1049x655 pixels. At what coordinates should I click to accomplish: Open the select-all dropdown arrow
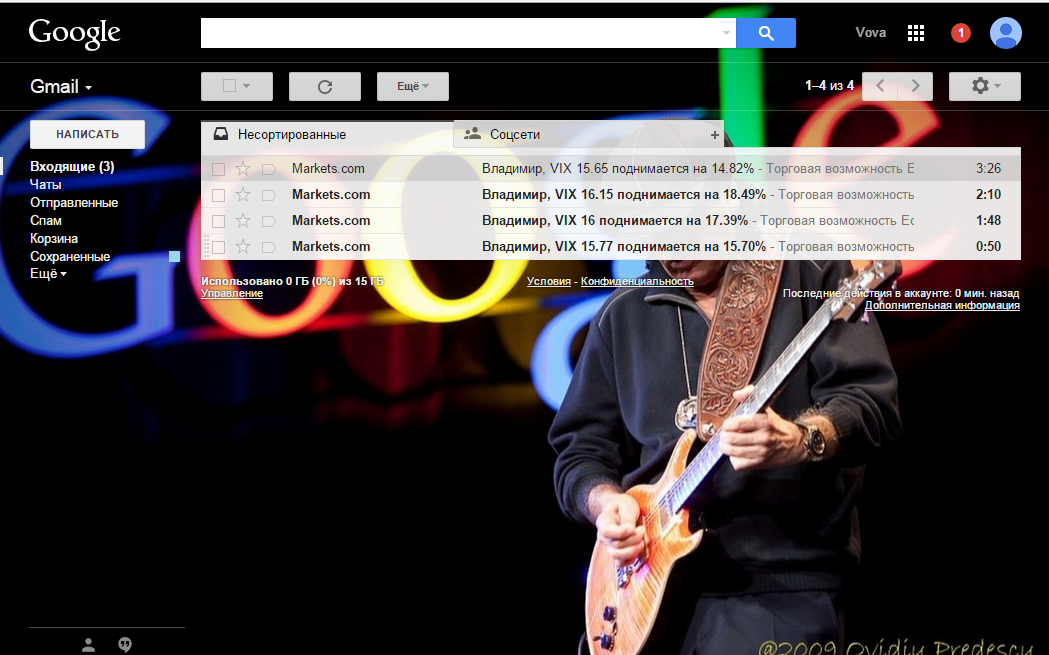pyautogui.click(x=247, y=86)
